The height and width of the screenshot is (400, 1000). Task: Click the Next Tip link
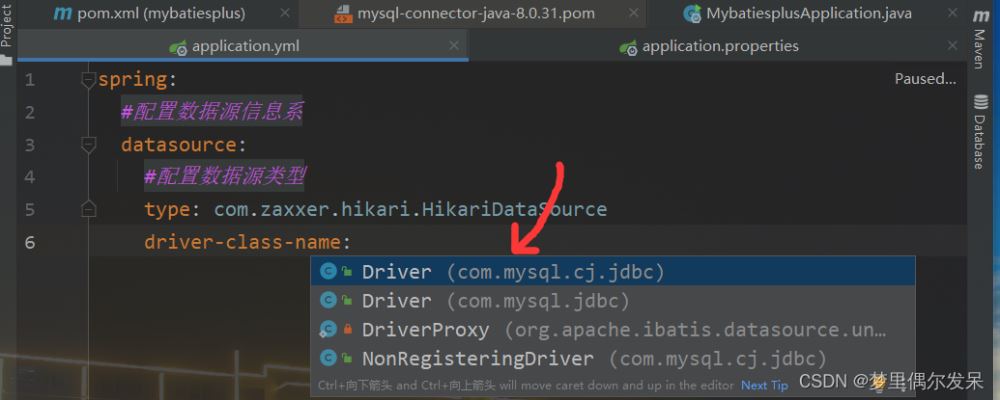click(764, 385)
